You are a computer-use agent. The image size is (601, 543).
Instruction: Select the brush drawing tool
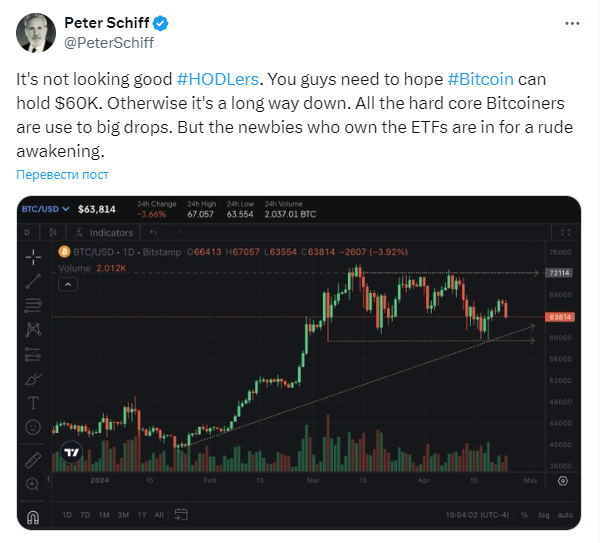pos(33,378)
